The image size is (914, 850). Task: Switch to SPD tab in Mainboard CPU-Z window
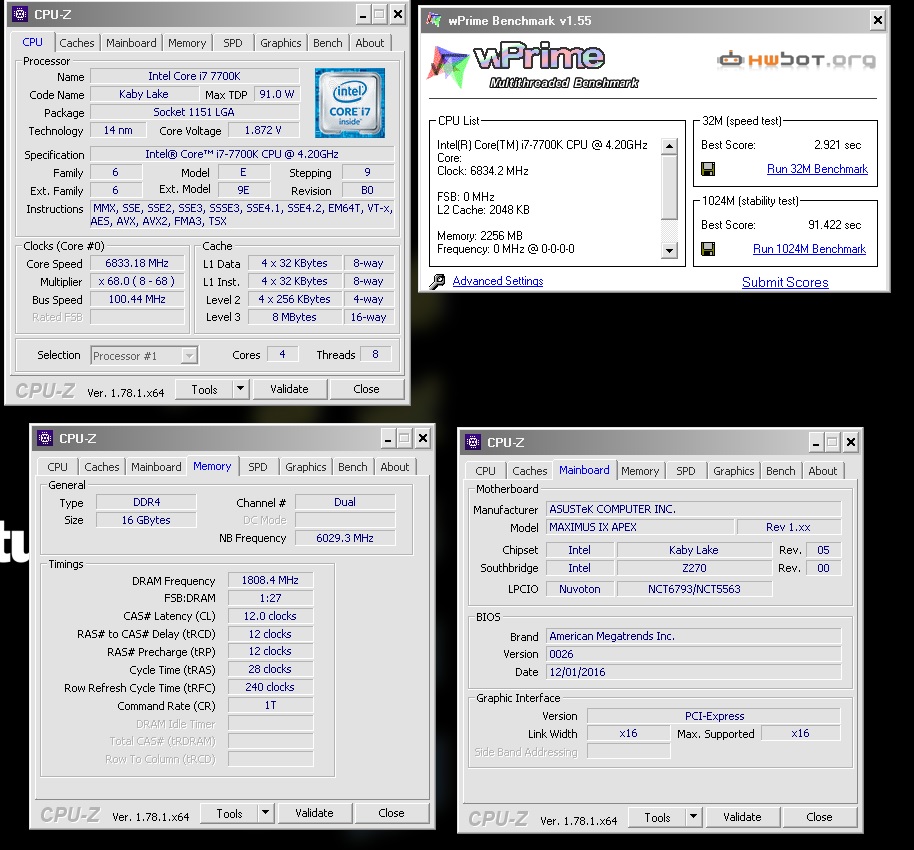pyautogui.click(x=686, y=470)
